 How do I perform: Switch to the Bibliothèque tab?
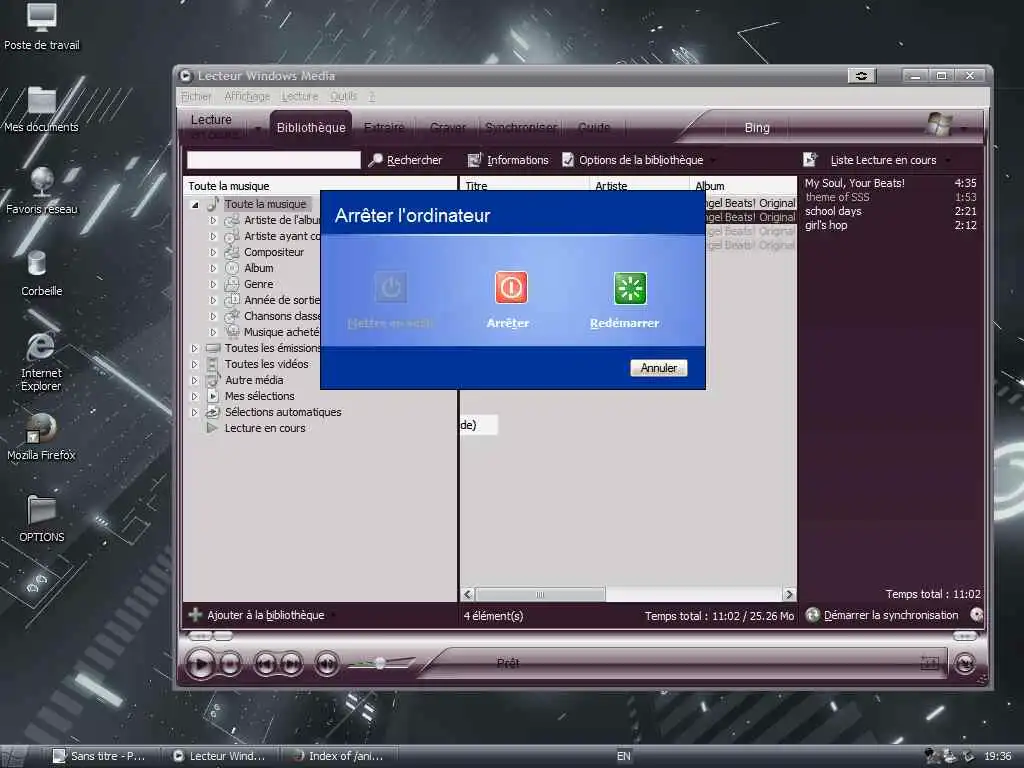point(311,127)
